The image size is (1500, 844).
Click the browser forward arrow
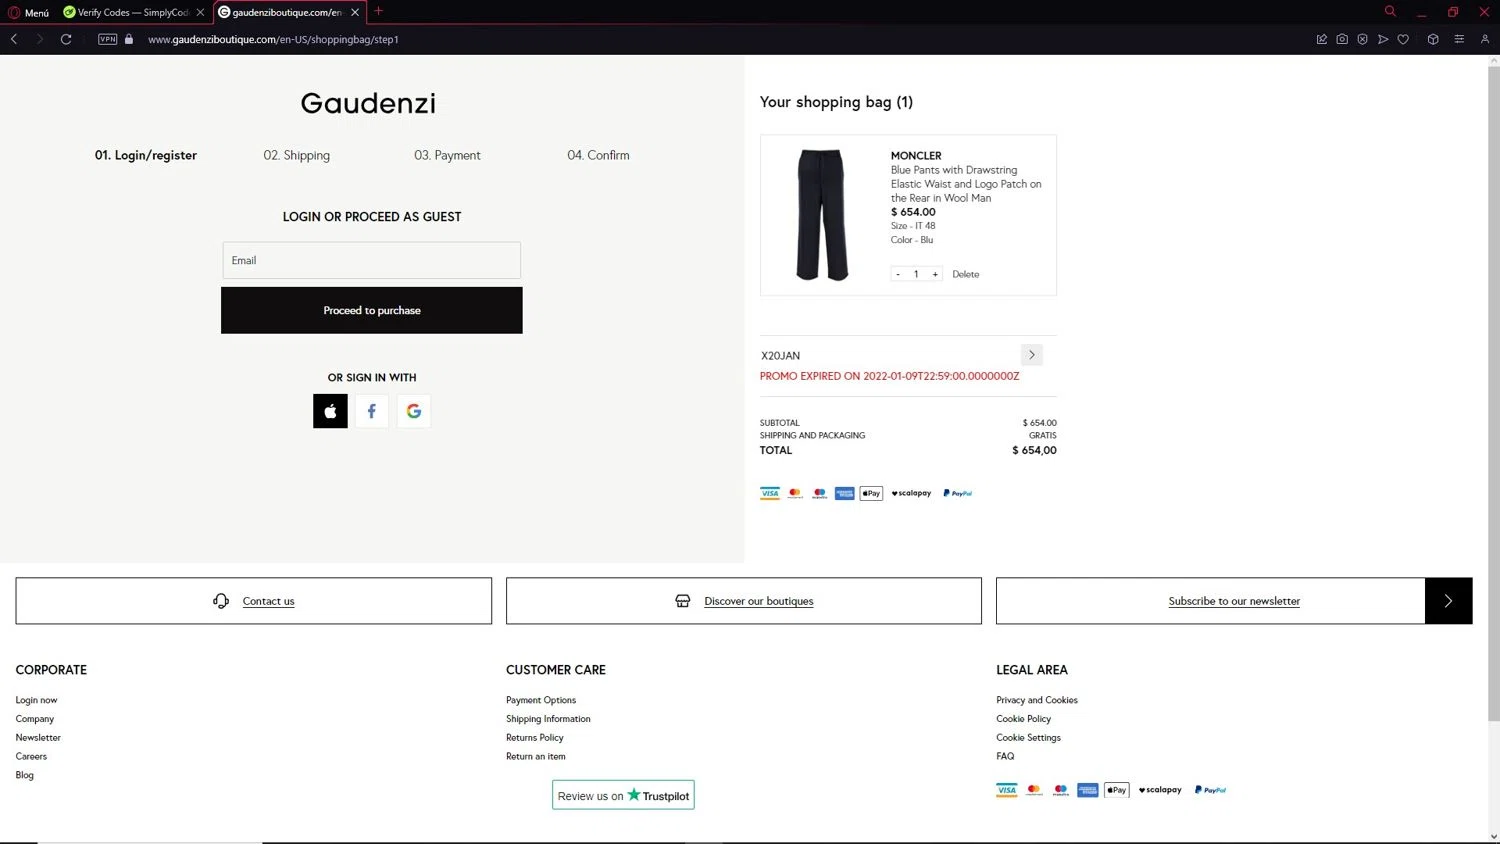click(x=40, y=39)
